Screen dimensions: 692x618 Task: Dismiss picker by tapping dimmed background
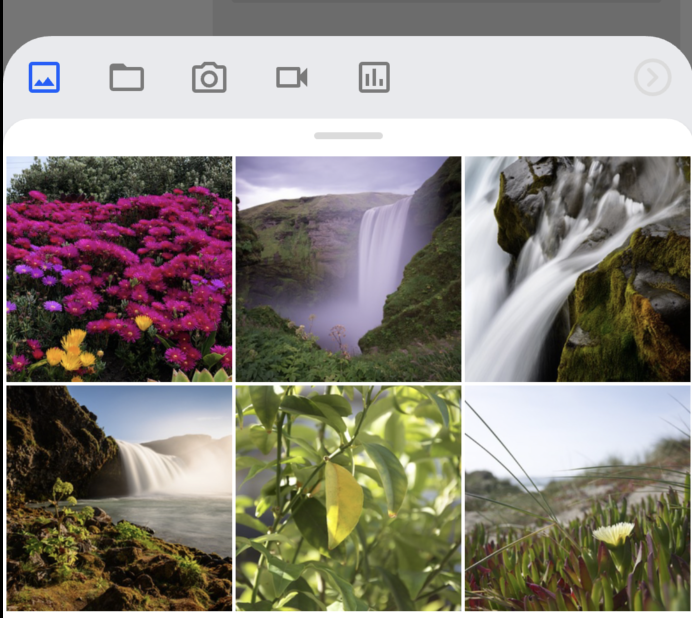pos(346,15)
